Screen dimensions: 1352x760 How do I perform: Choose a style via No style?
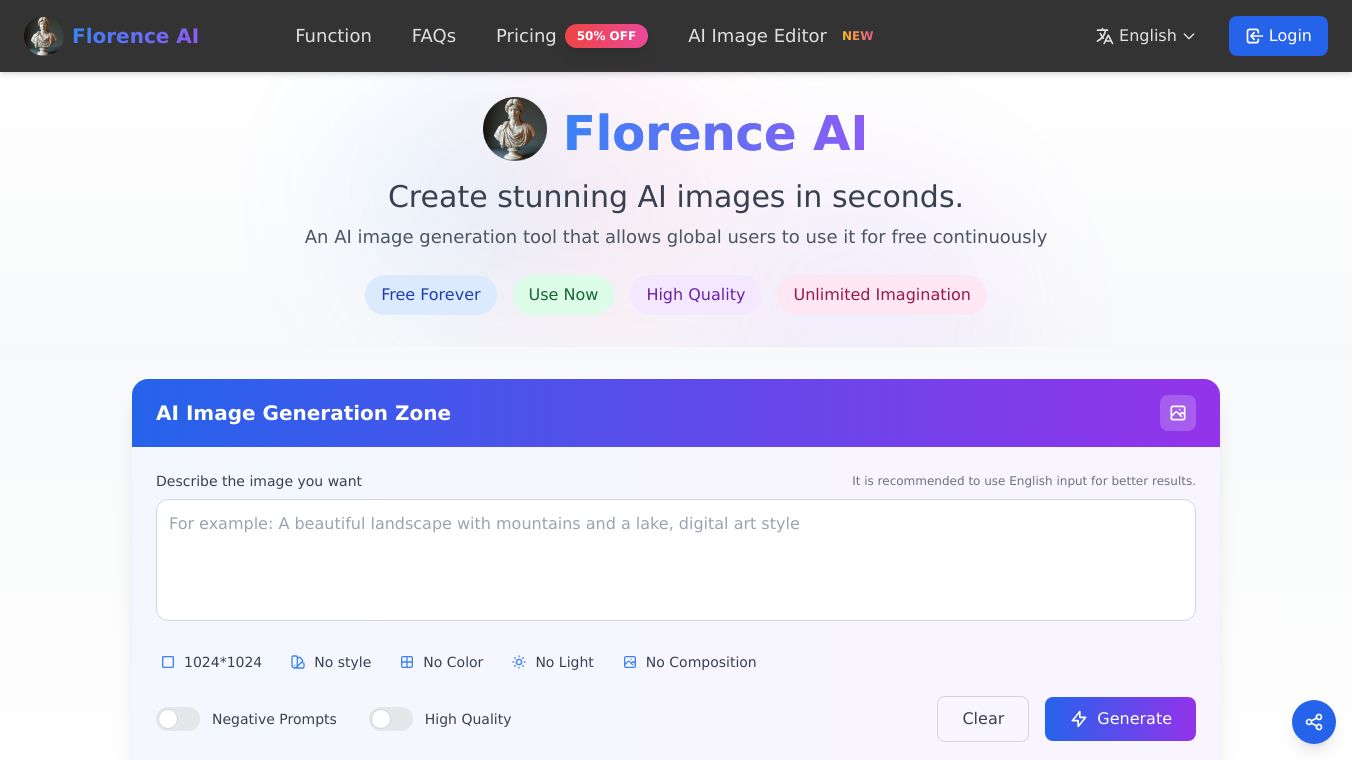(x=331, y=662)
